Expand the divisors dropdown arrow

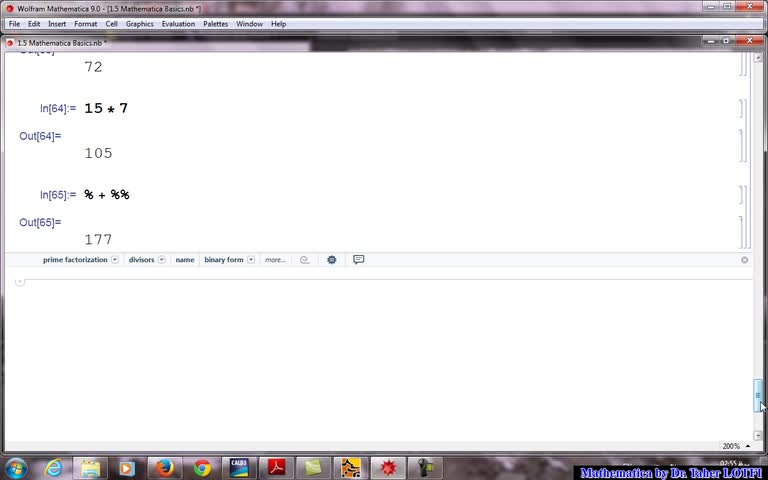162,260
